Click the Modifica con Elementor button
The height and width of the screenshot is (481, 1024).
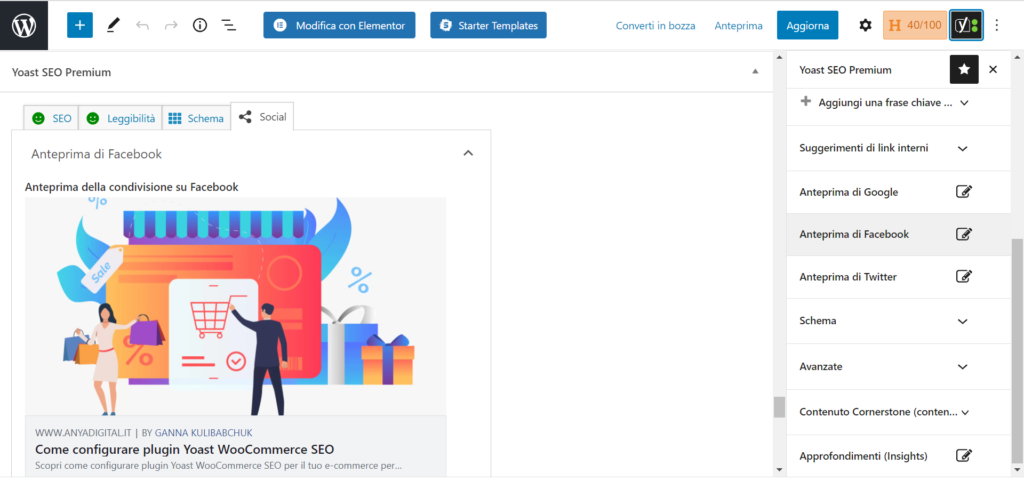[x=339, y=25]
